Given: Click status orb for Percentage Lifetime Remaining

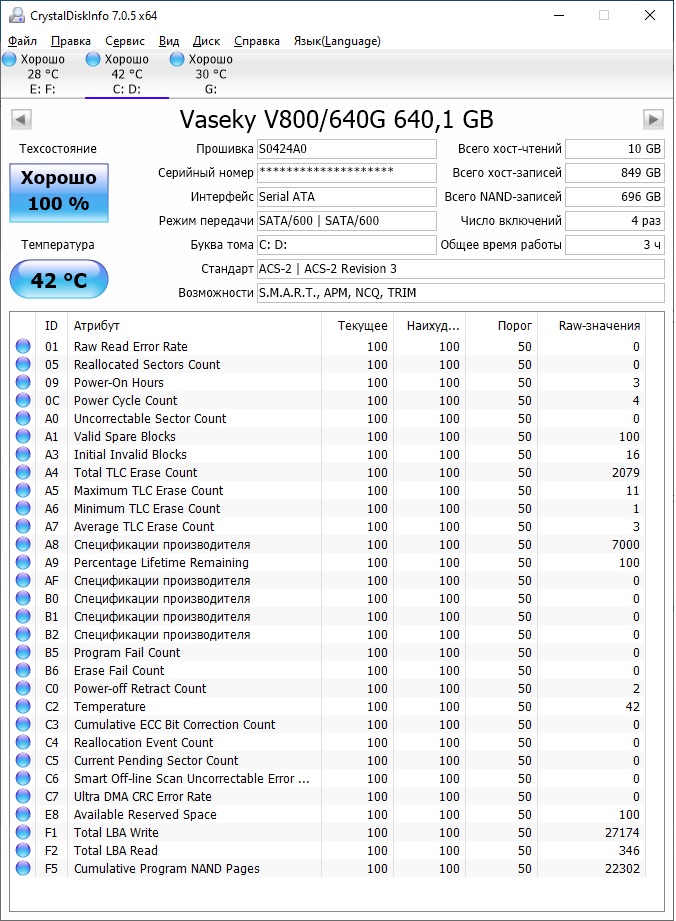Looking at the screenshot, I should (x=23, y=562).
